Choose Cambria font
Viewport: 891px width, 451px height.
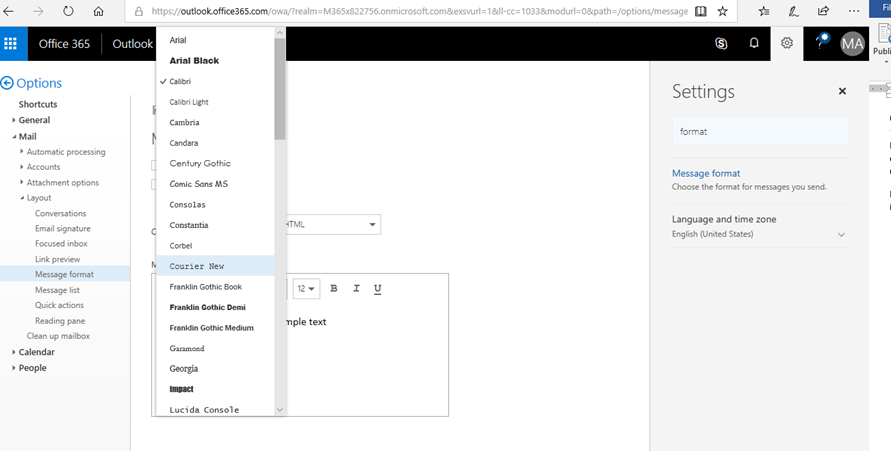pos(215,122)
